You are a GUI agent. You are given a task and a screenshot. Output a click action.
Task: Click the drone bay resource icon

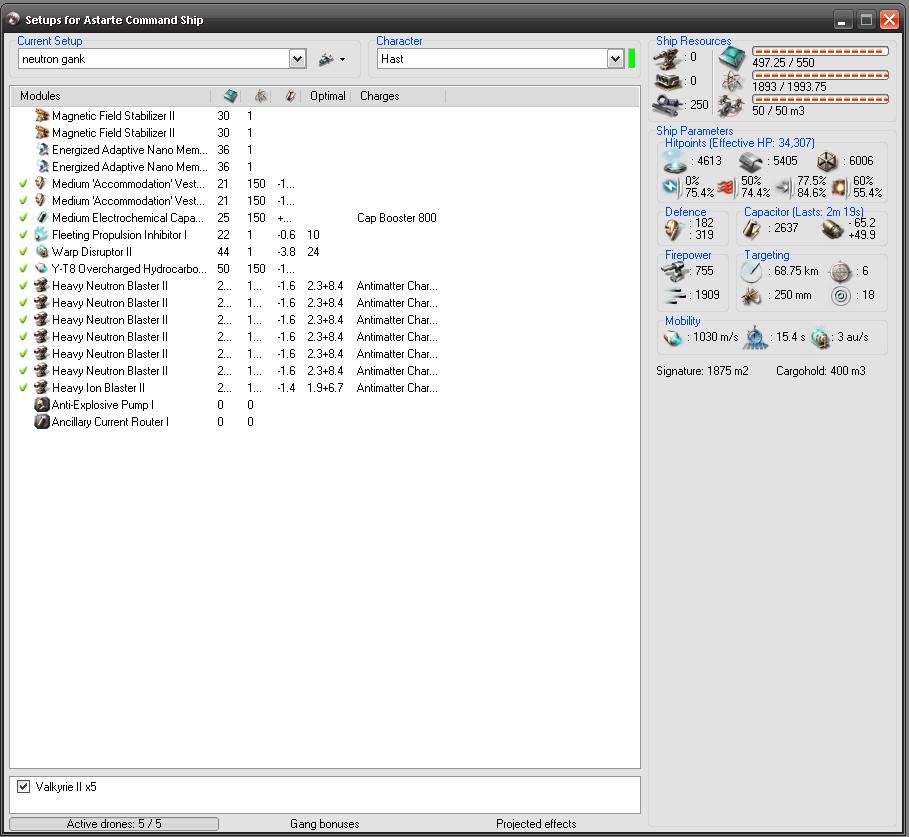click(731, 107)
